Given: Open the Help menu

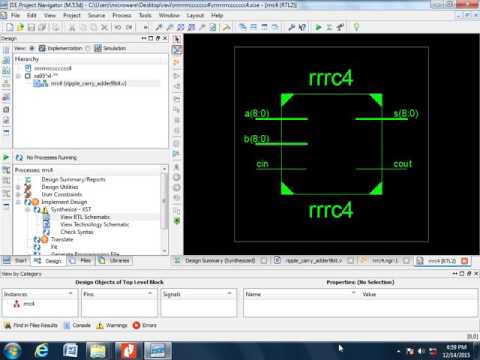Looking at the screenshot, I should click(x=217, y=15).
